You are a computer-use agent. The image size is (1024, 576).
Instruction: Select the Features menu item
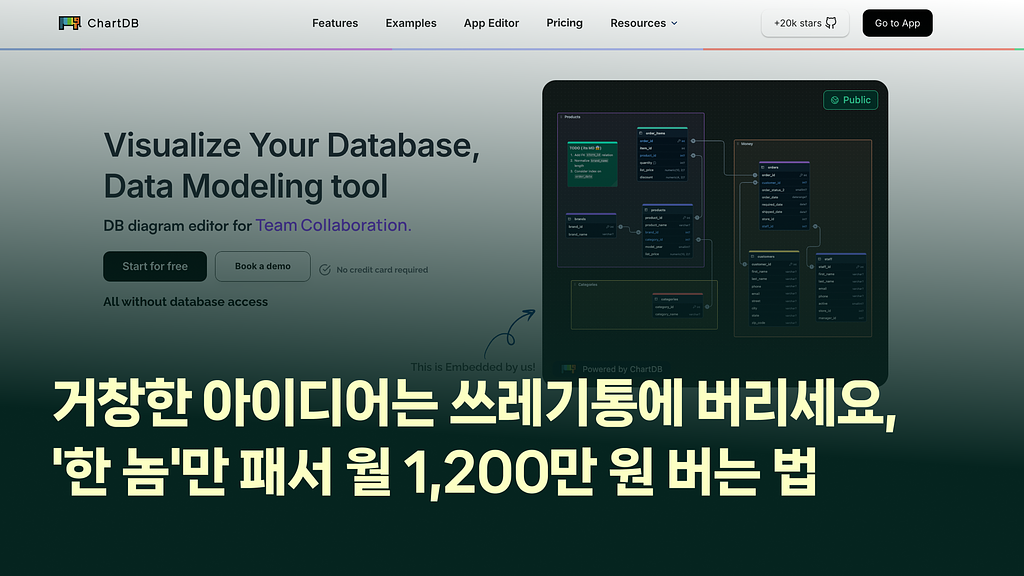(x=335, y=23)
